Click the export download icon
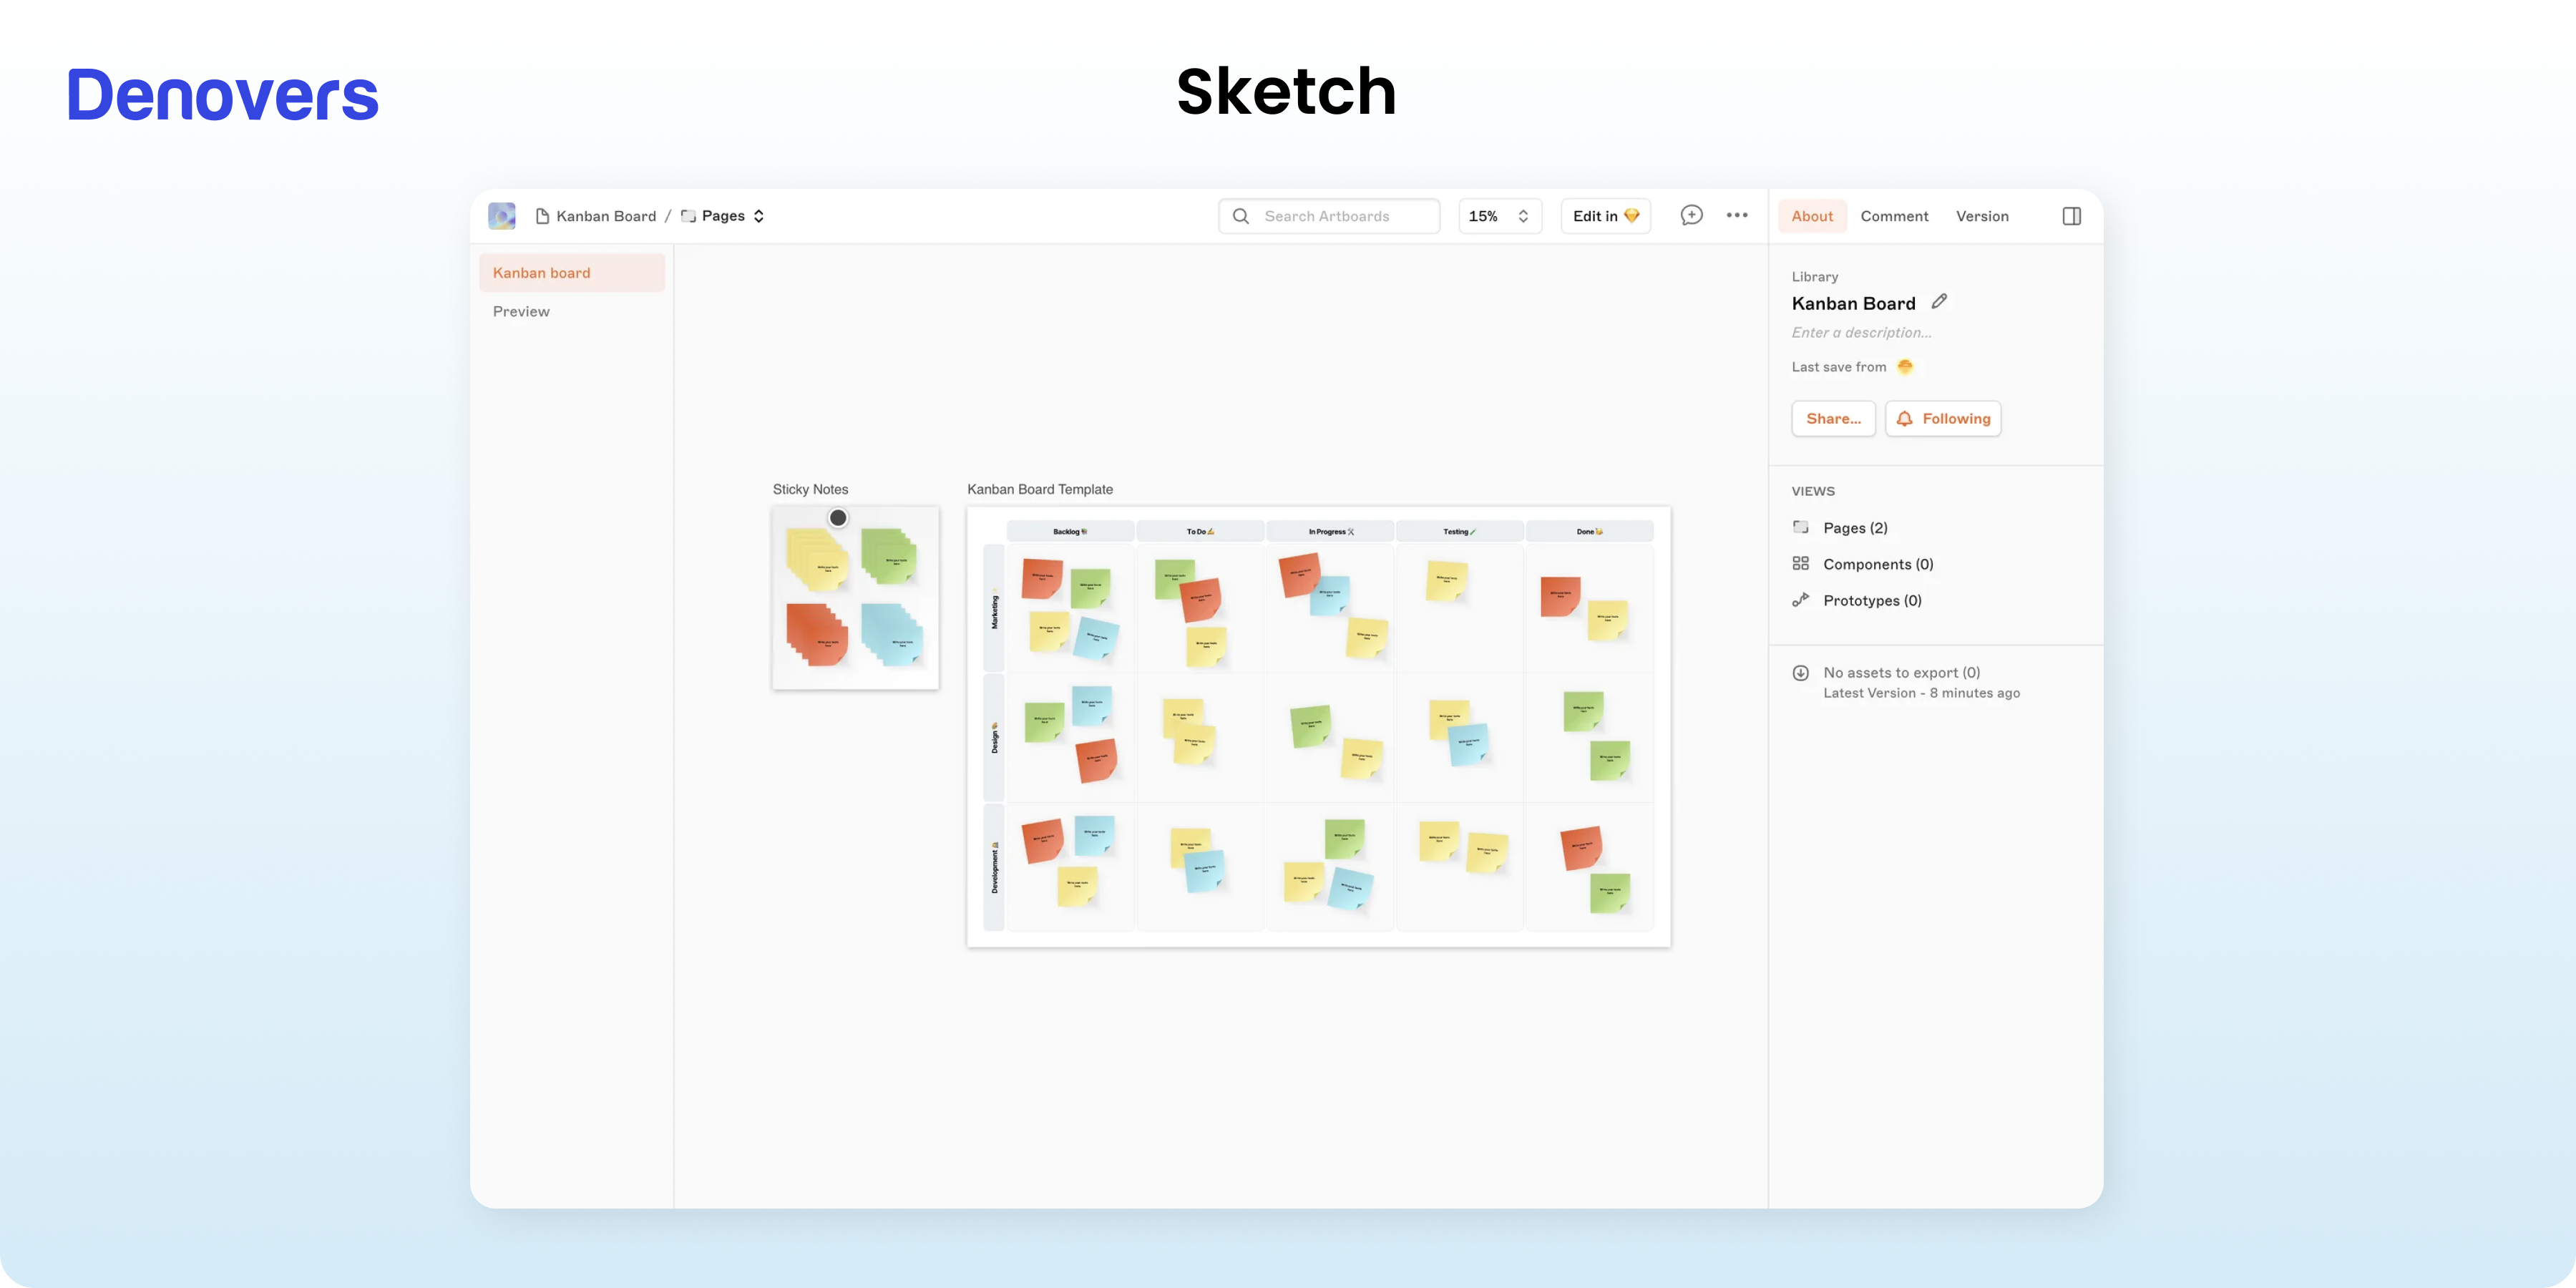The height and width of the screenshot is (1288, 2576). pyautogui.click(x=1801, y=673)
